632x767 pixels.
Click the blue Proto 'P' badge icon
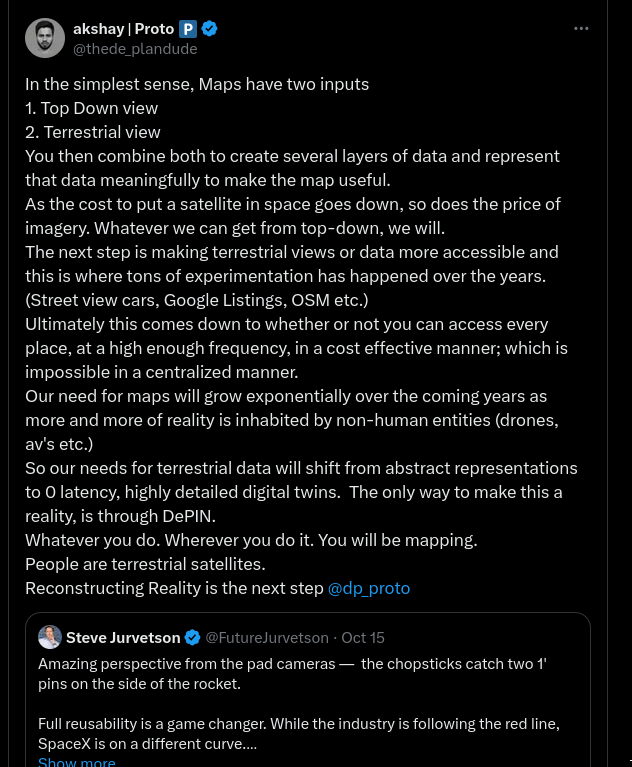tap(188, 29)
